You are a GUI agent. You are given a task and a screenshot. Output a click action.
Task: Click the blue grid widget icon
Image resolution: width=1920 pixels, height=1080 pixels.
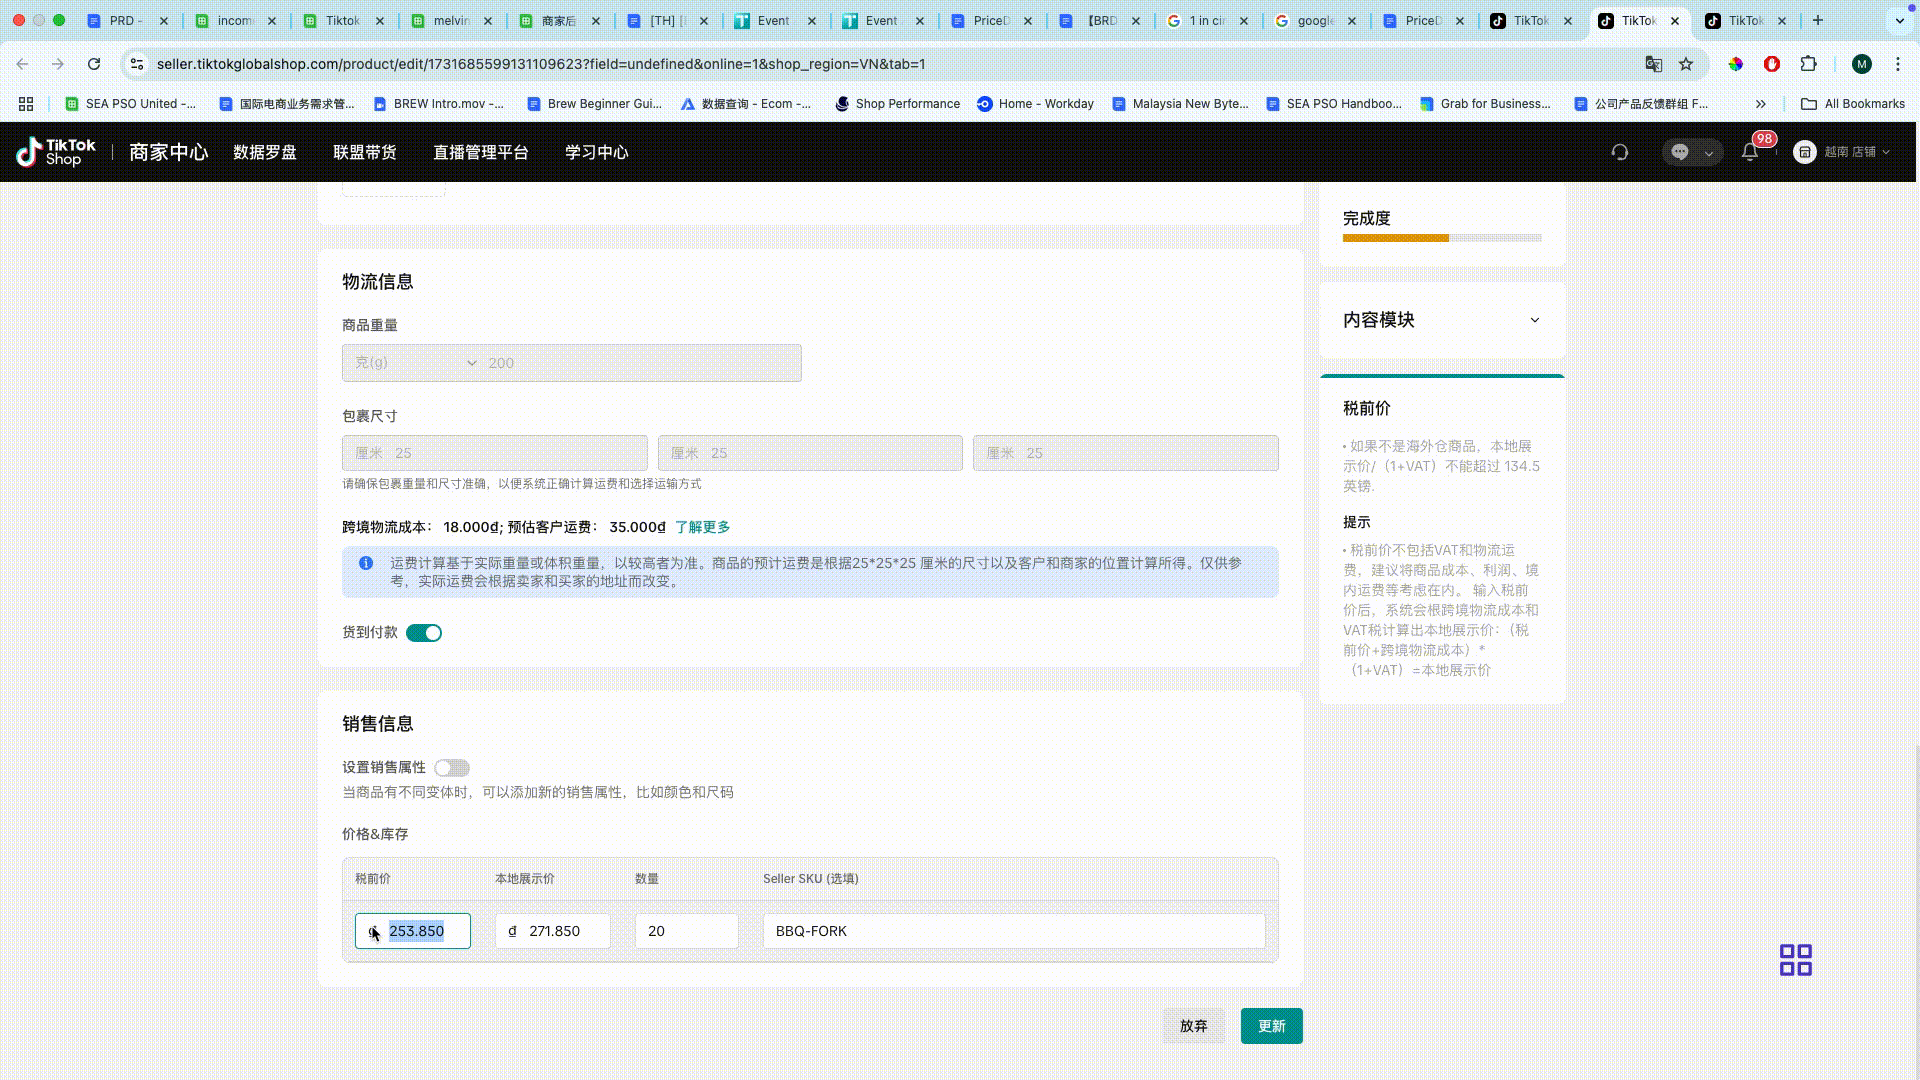click(x=1795, y=960)
